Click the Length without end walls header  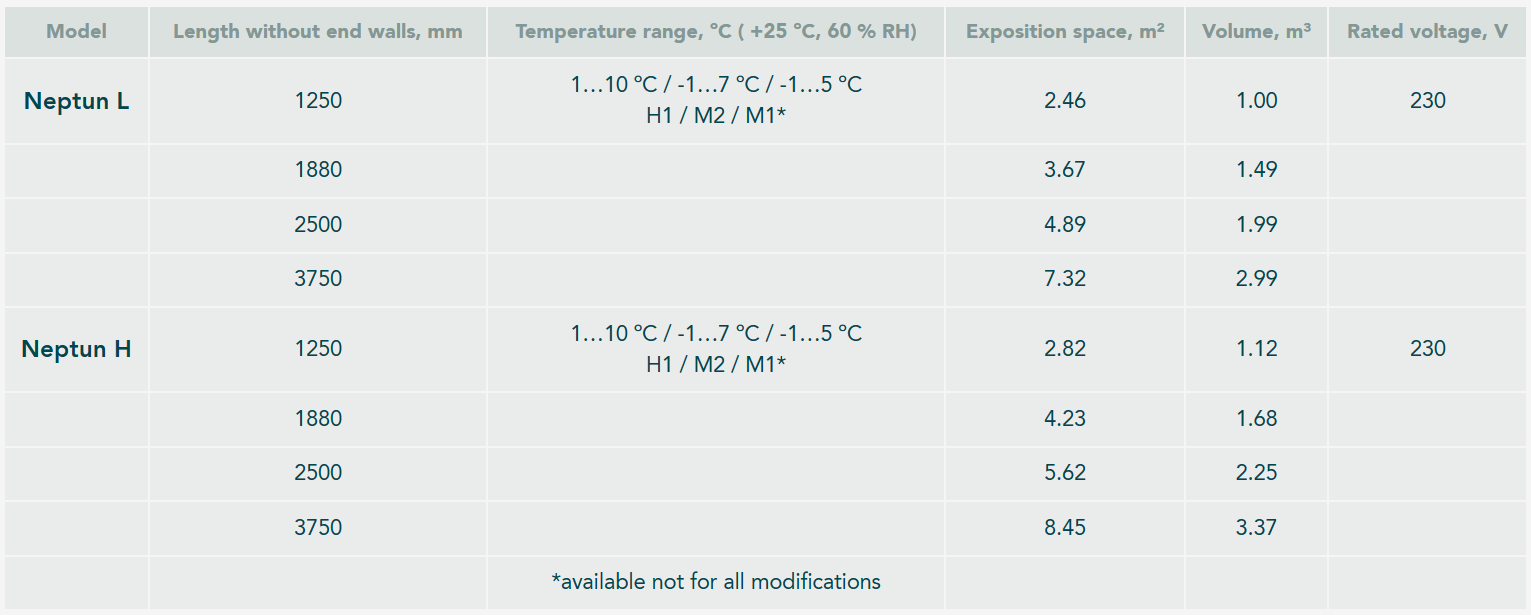click(318, 32)
